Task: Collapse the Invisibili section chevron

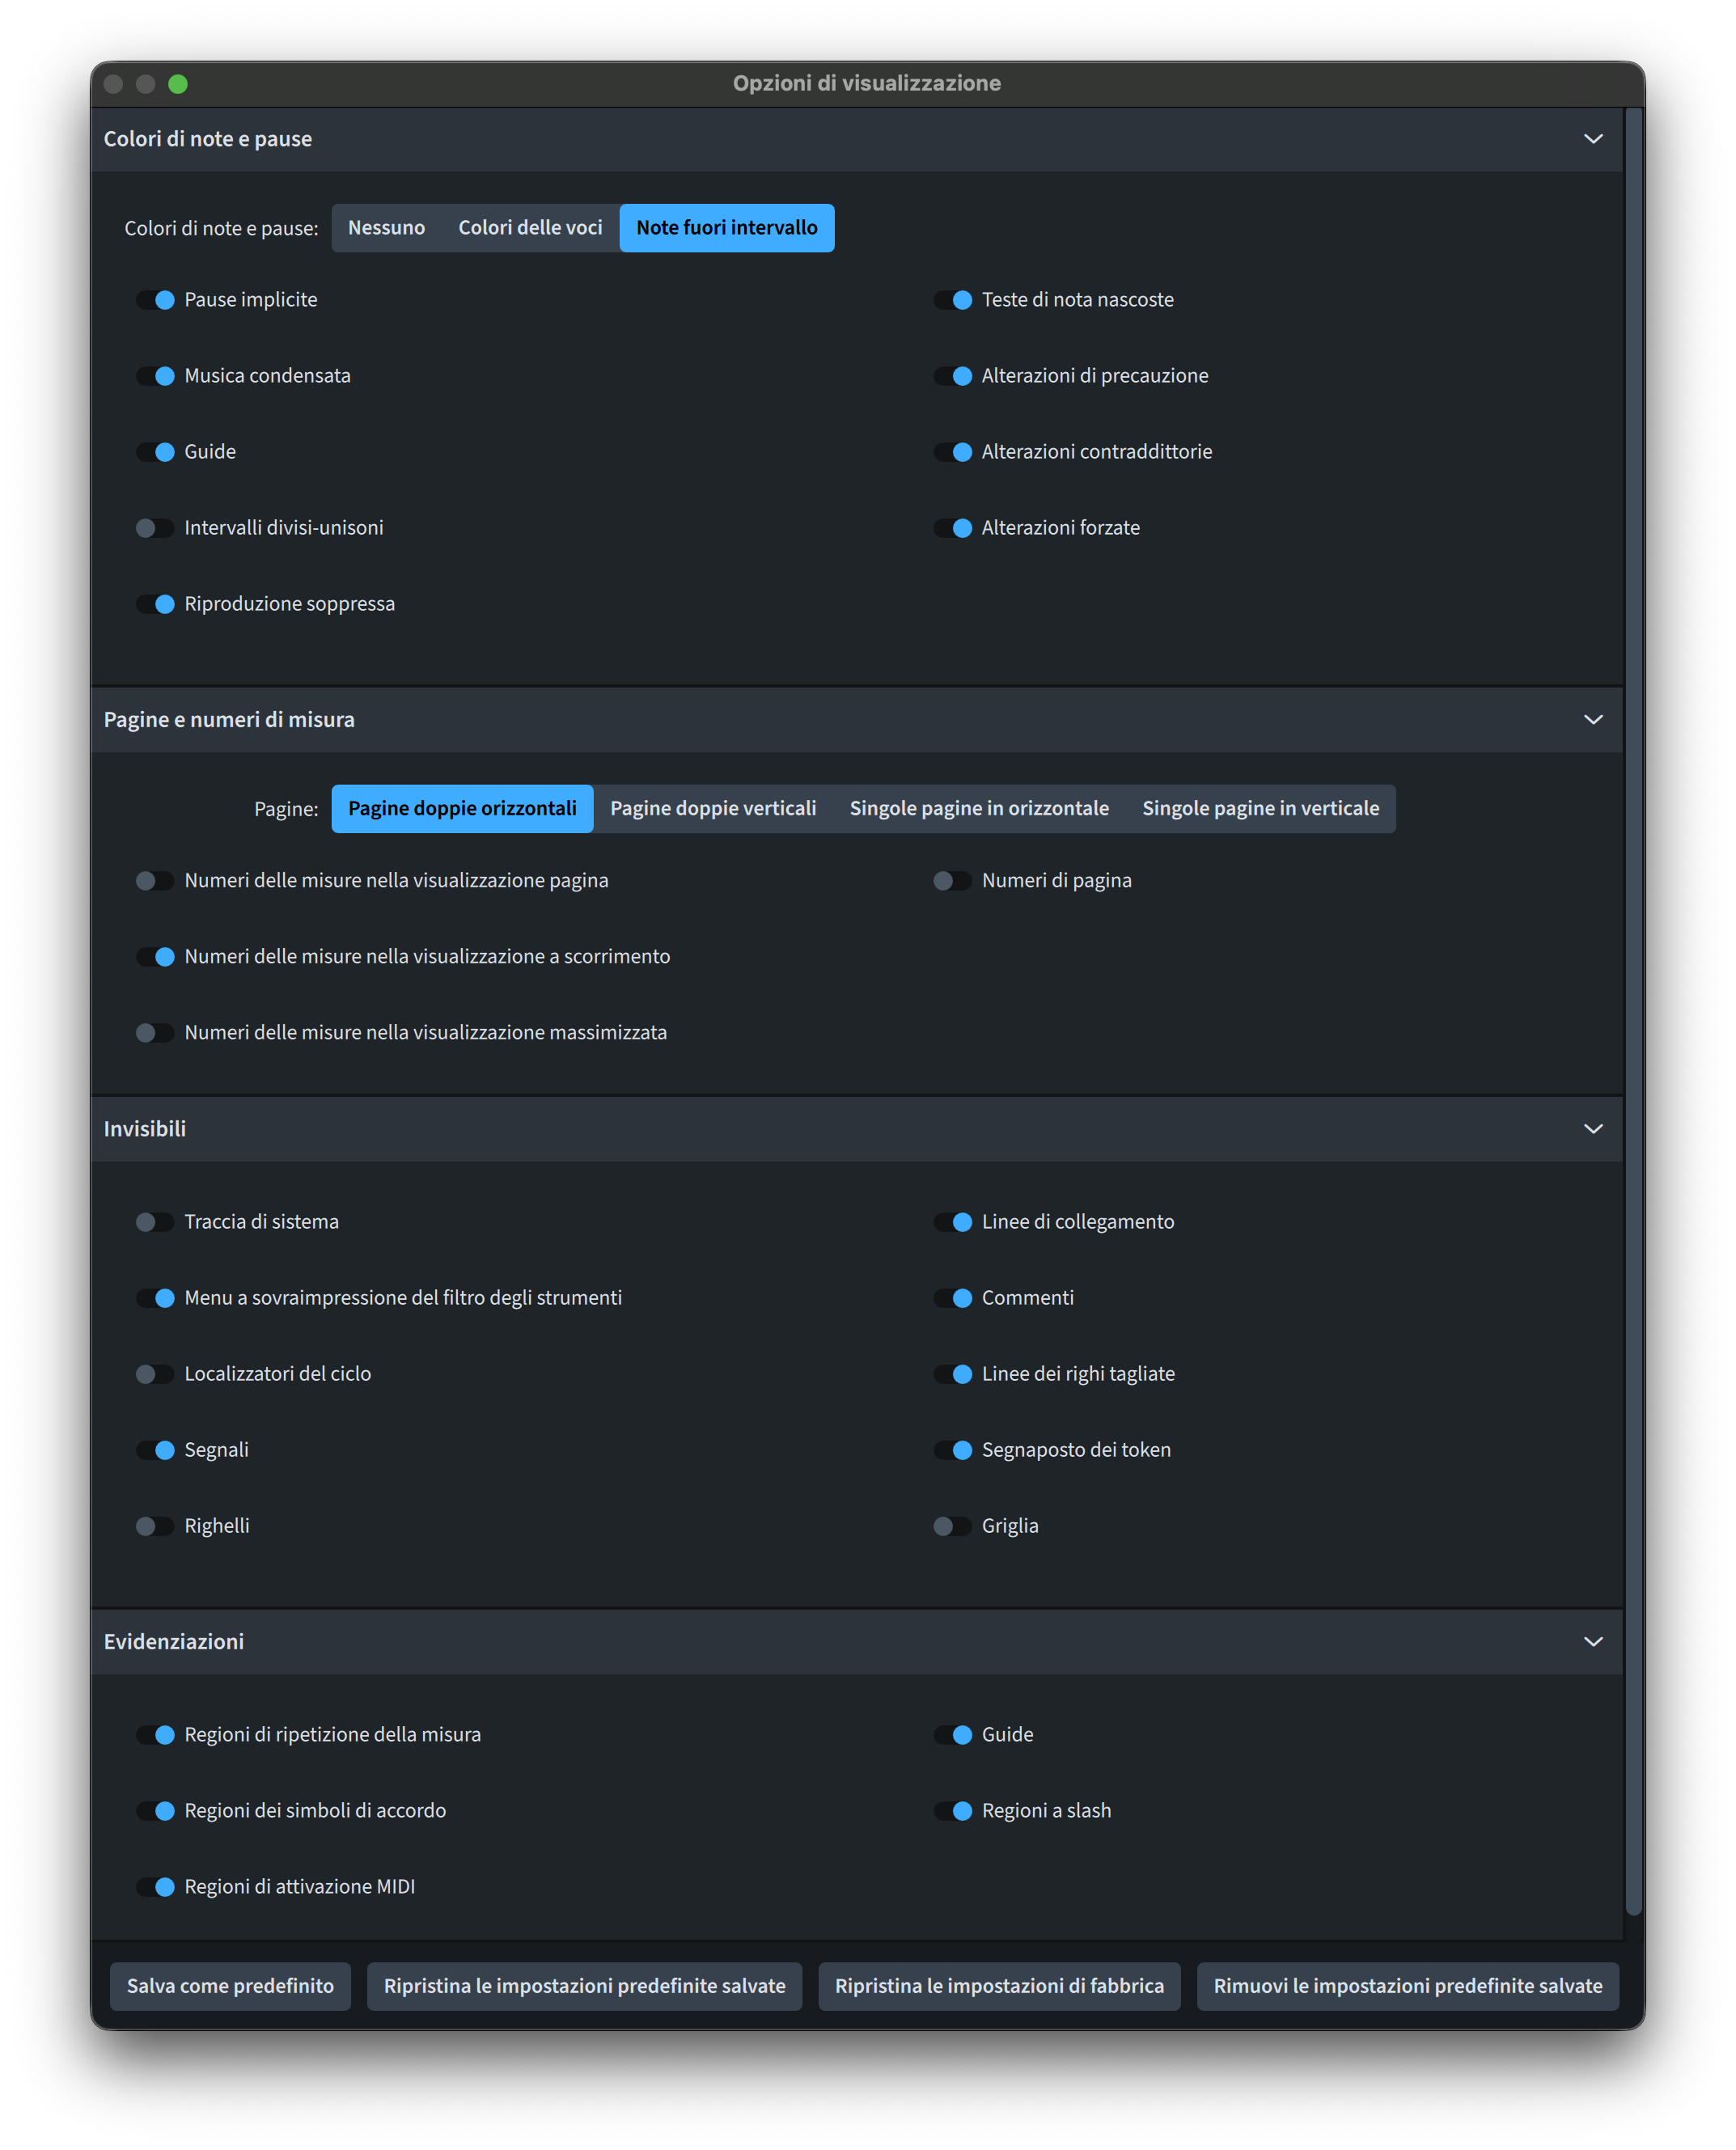Action: 1593,1129
